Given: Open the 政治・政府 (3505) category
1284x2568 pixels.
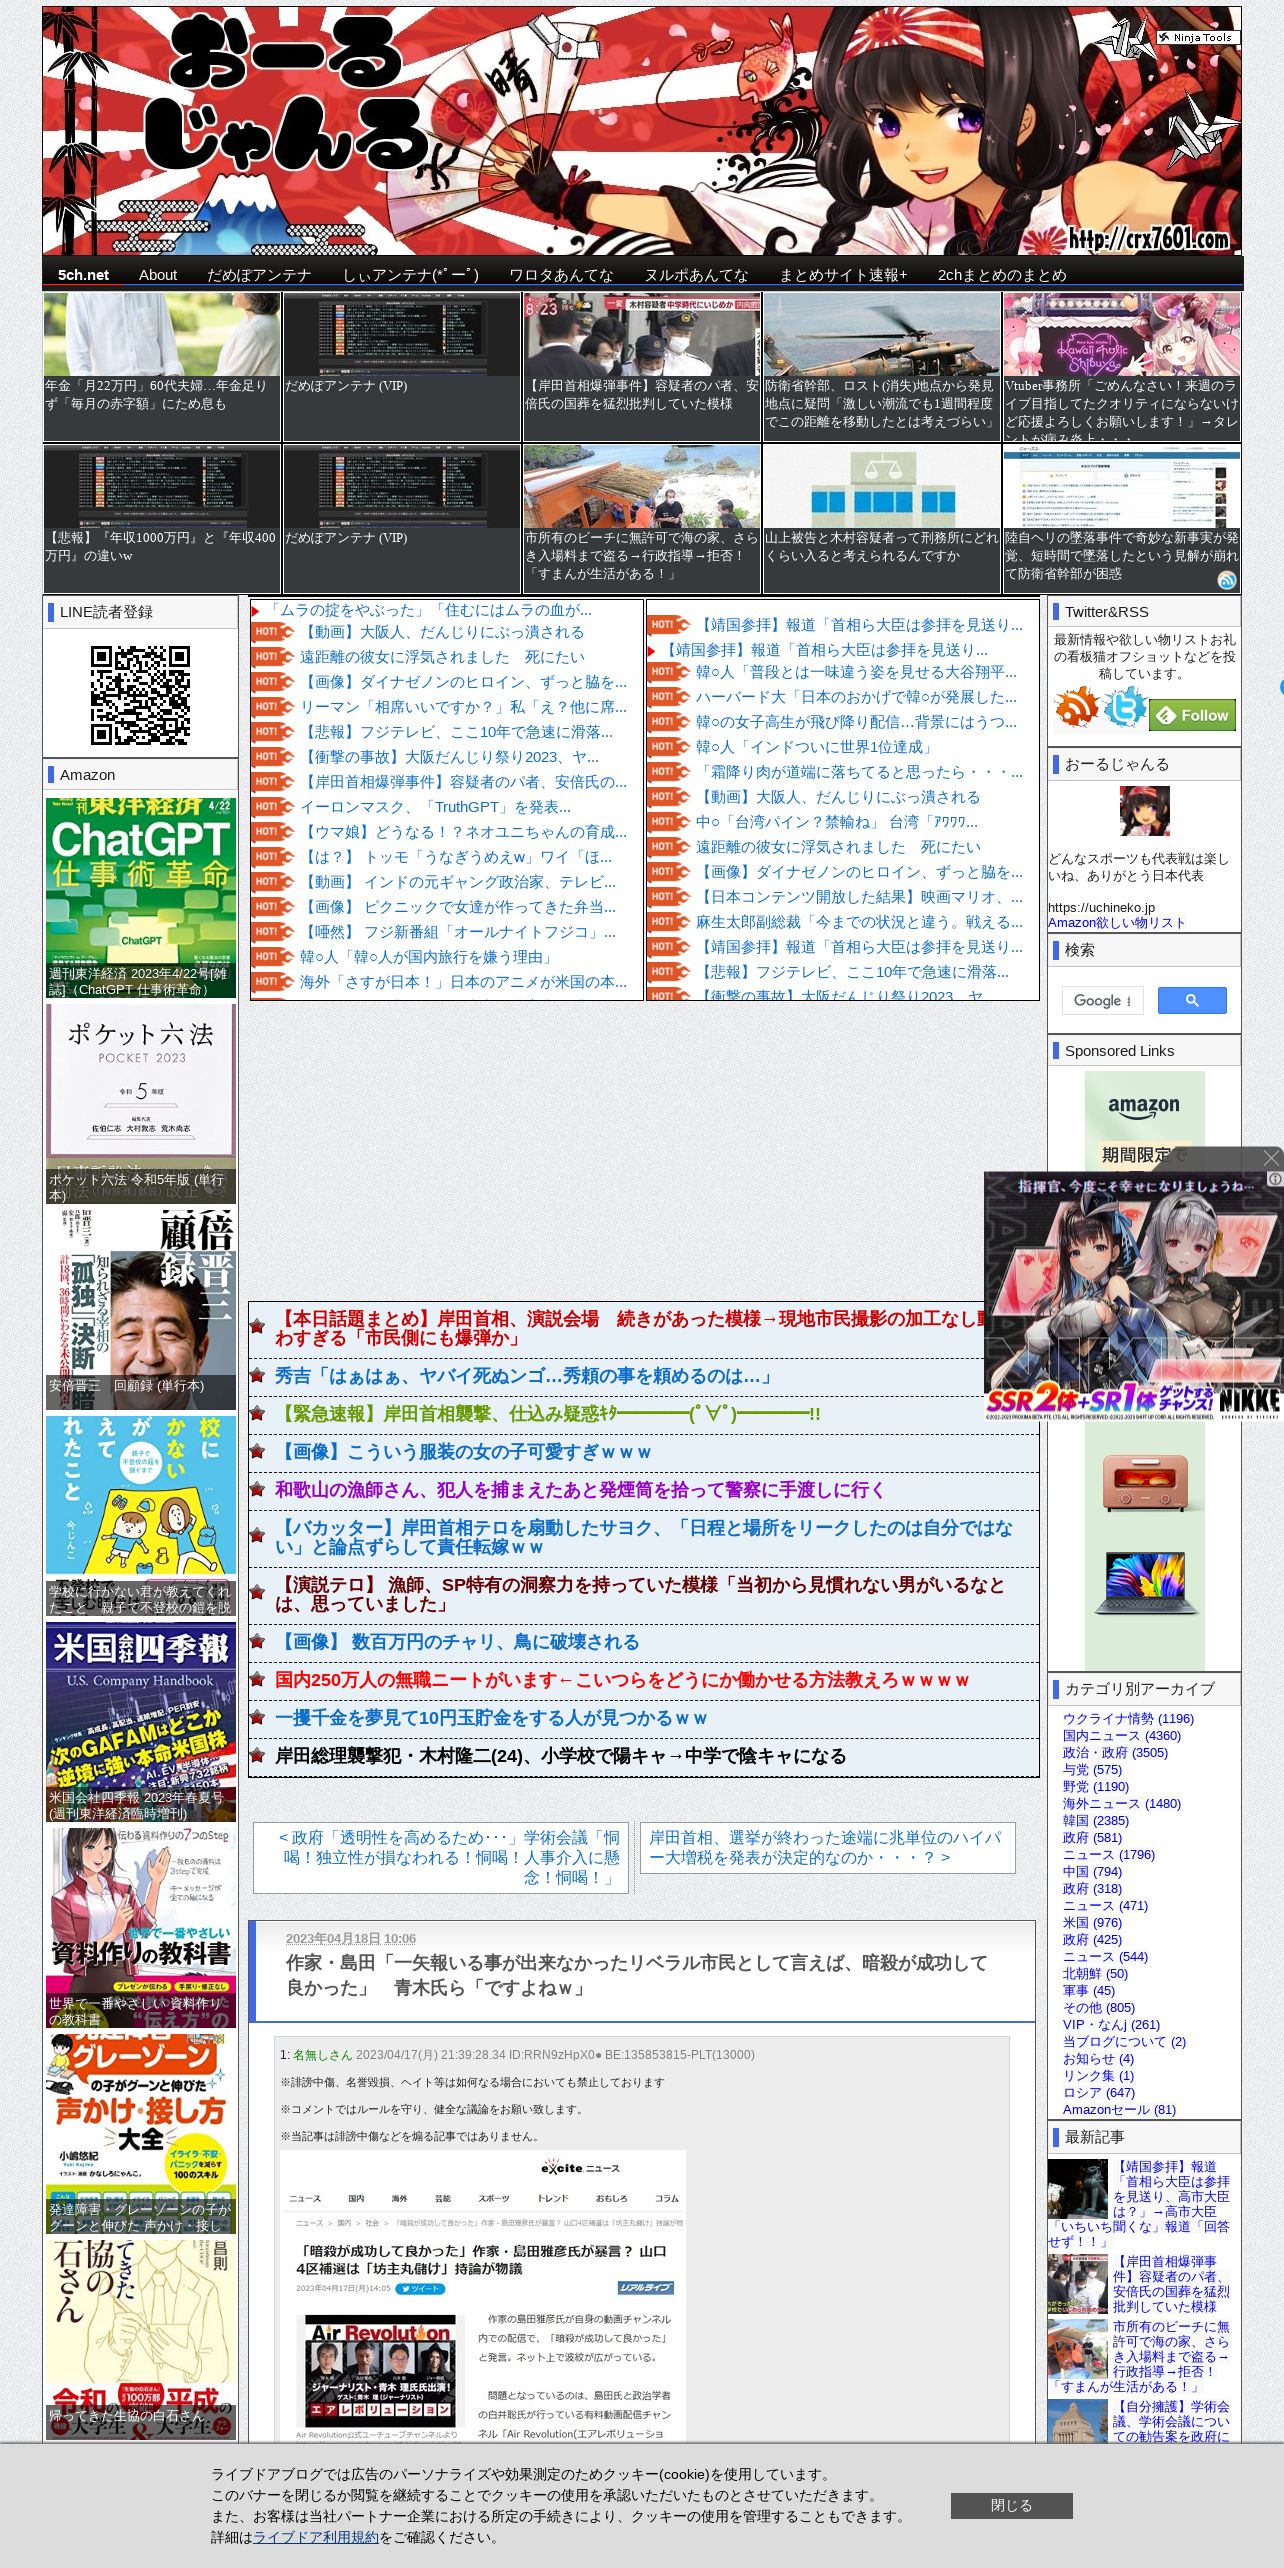Looking at the screenshot, I should click(1115, 1752).
